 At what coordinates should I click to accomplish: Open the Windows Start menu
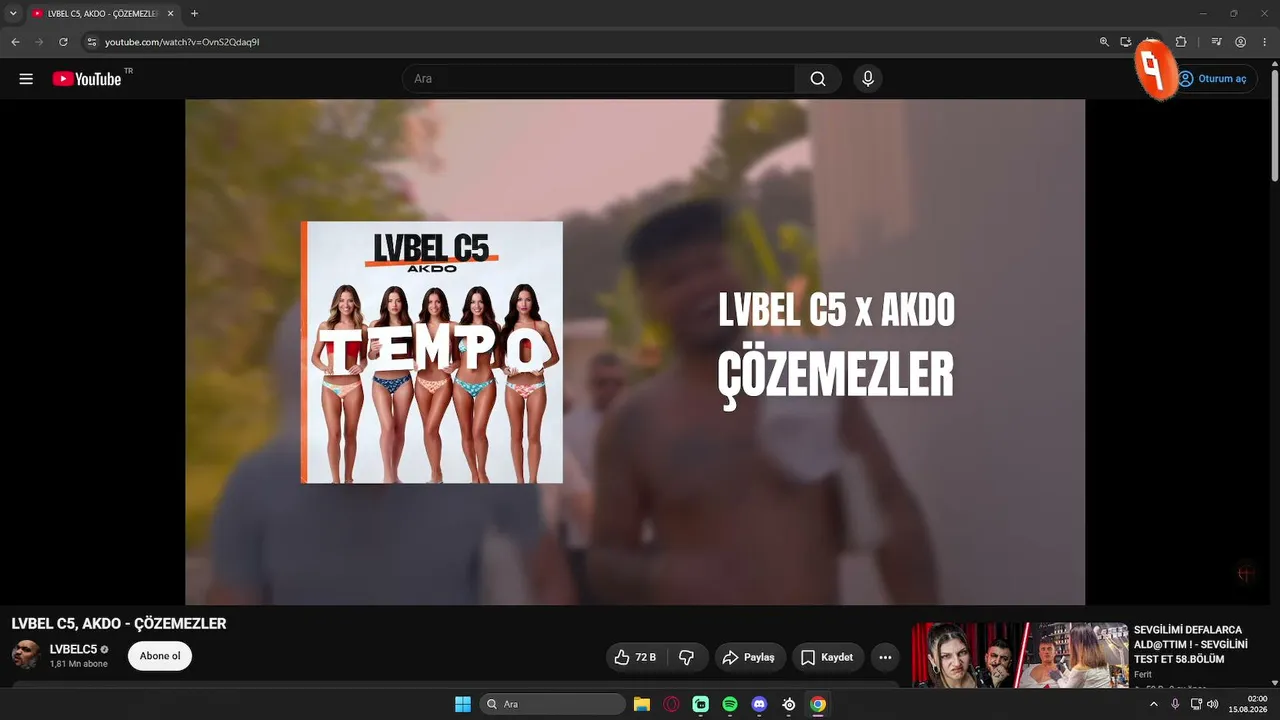click(463, 704)
